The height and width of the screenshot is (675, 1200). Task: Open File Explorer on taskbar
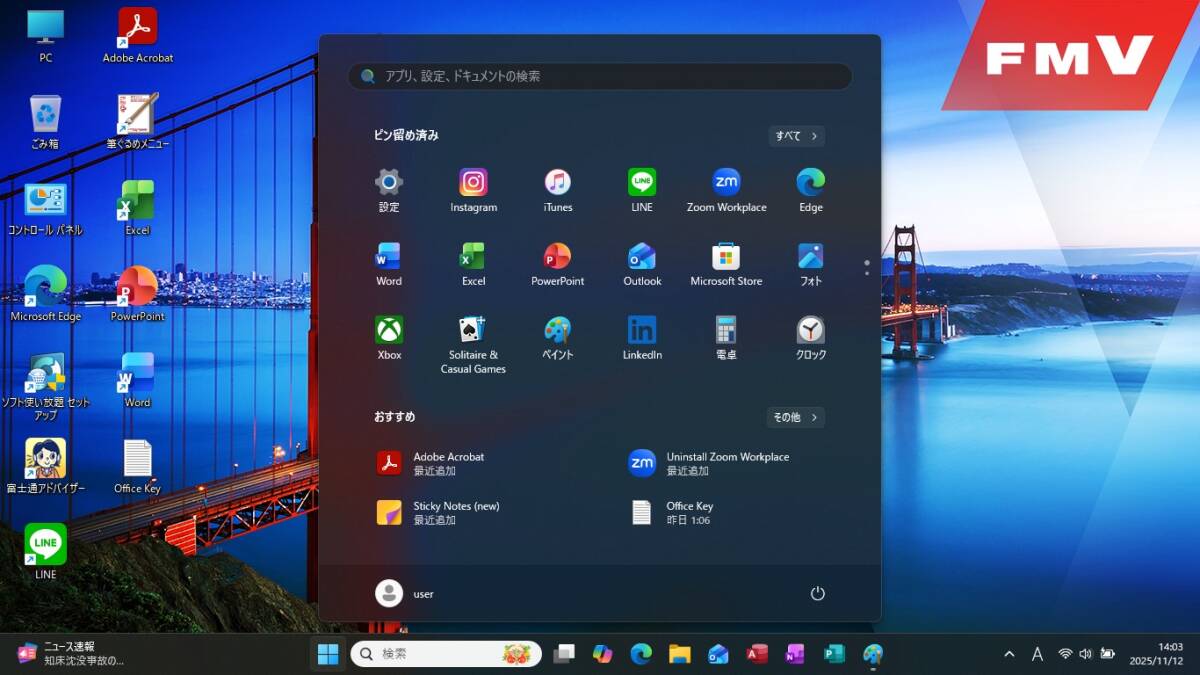[x=680, y=654]
